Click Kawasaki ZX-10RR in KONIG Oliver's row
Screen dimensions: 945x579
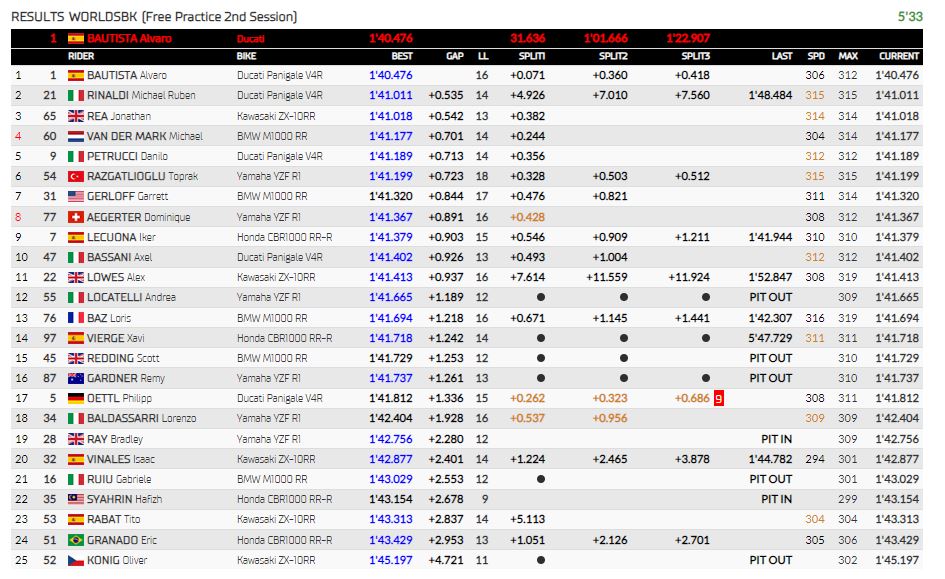pos(276,560)
